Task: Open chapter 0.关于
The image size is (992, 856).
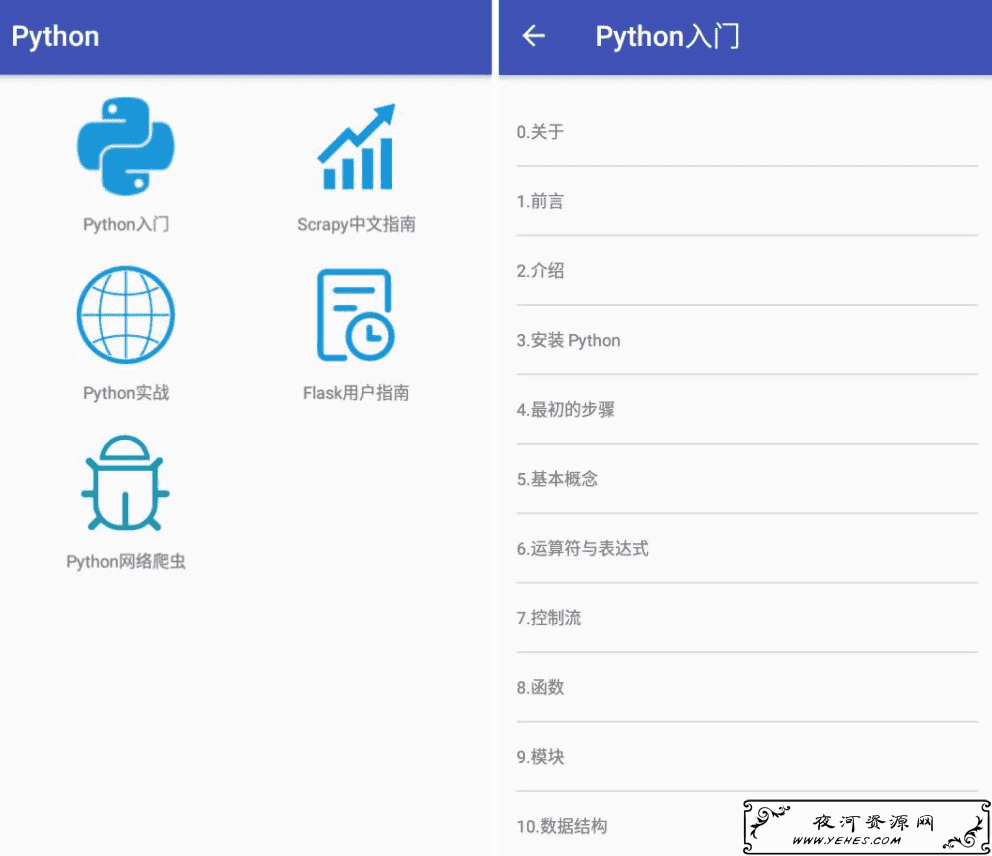Action: coord(747,132)
